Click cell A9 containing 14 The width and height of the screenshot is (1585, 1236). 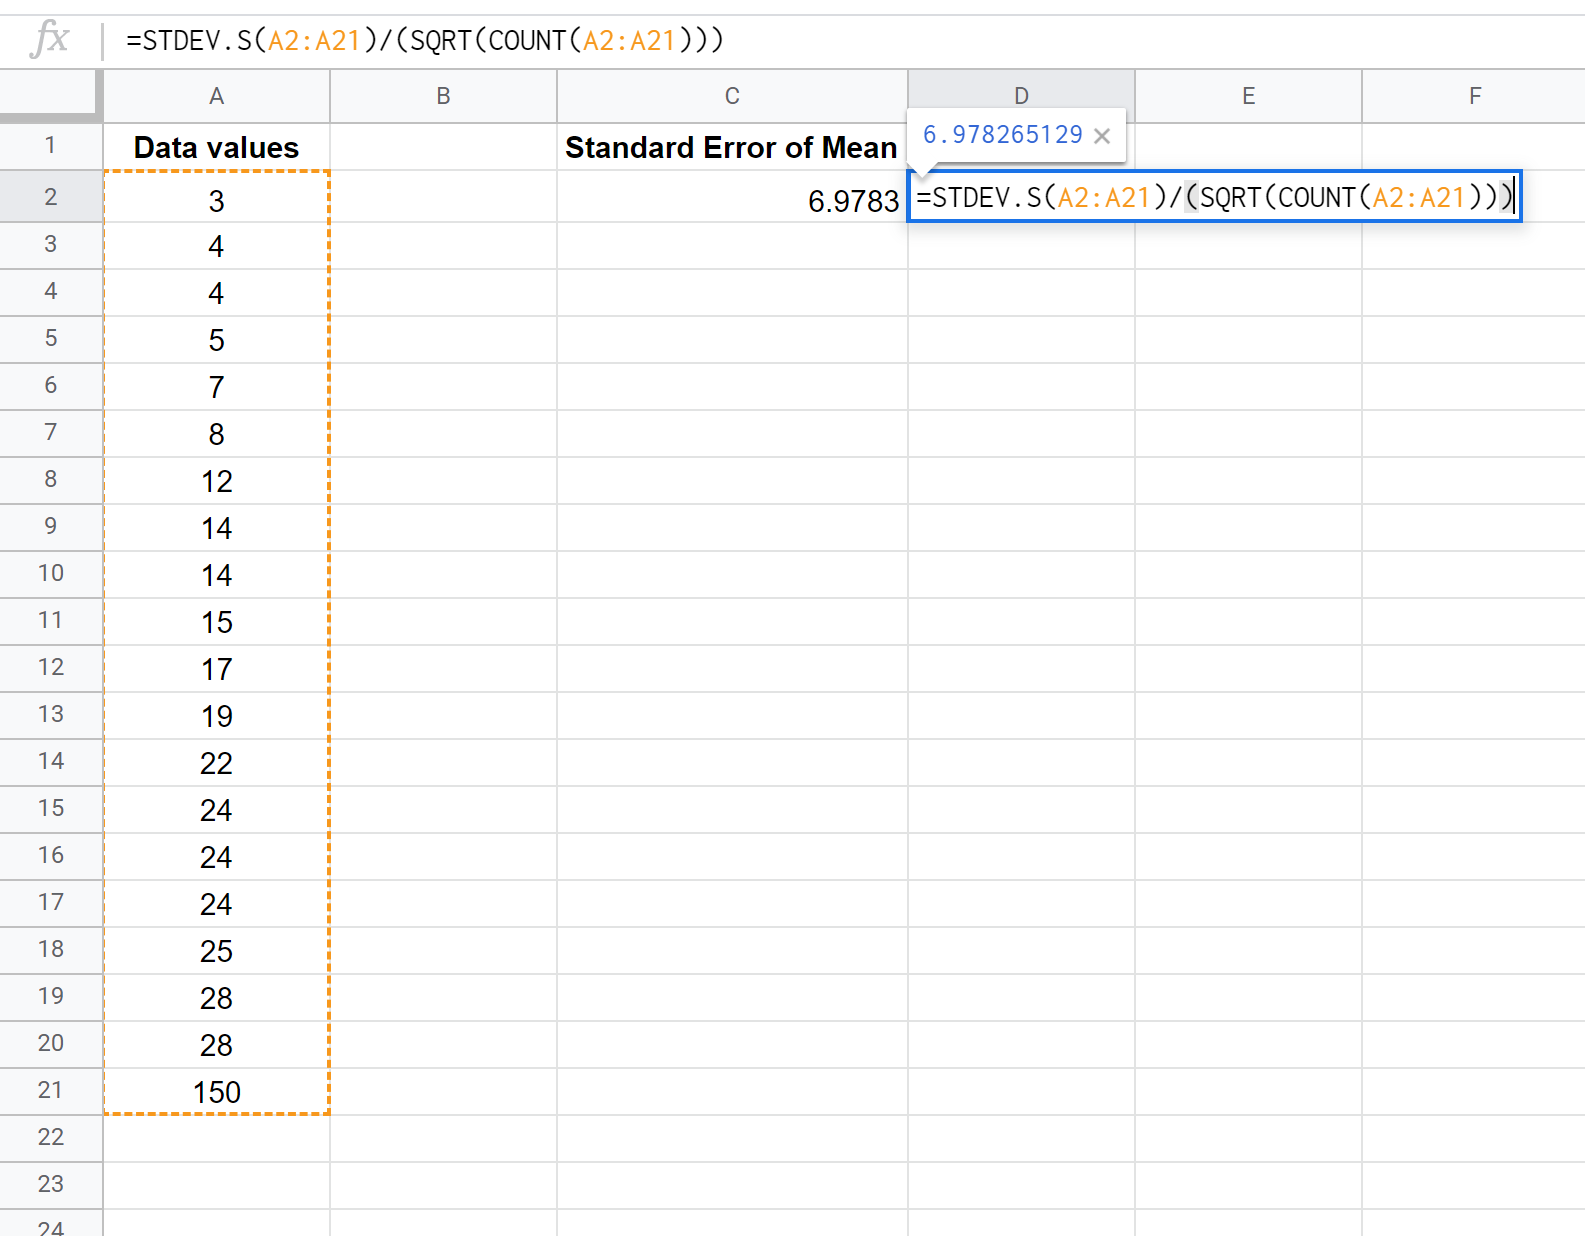point(217,528)
